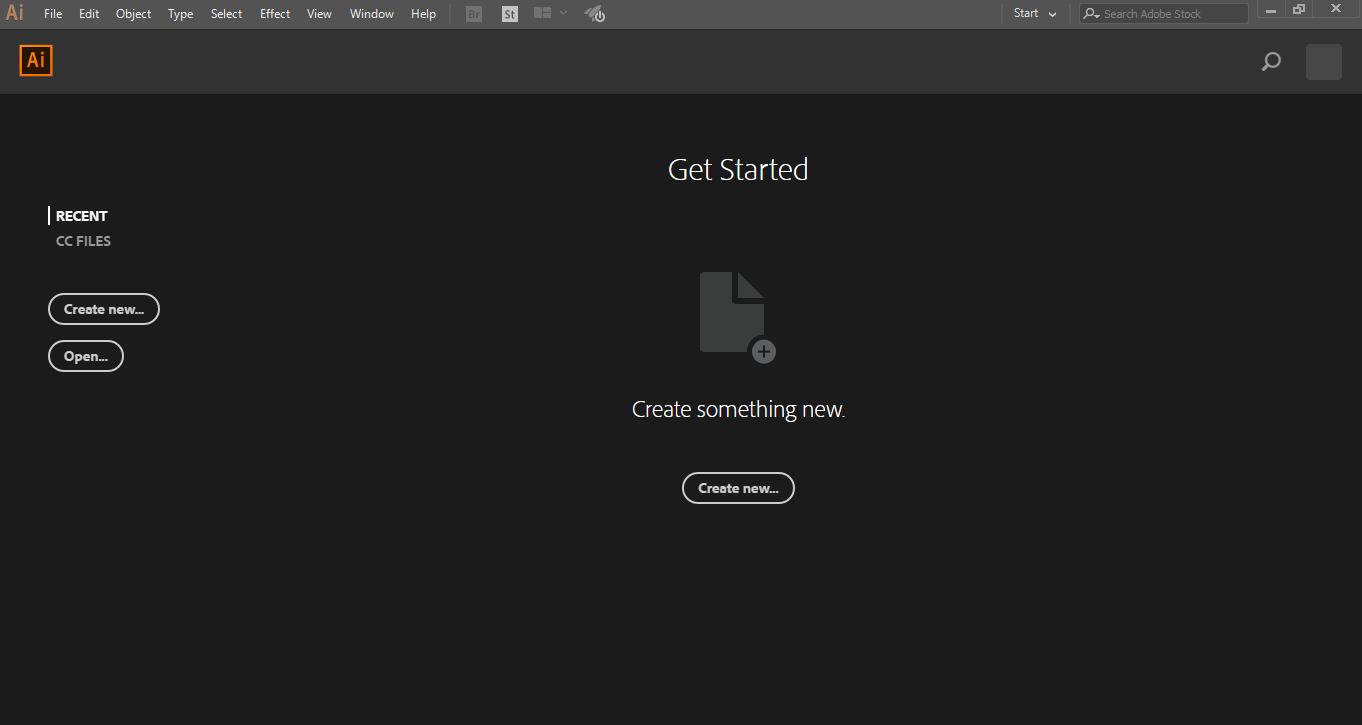
Task: Open GPU Performance rocket icon
Action: (x=594, y=13)
